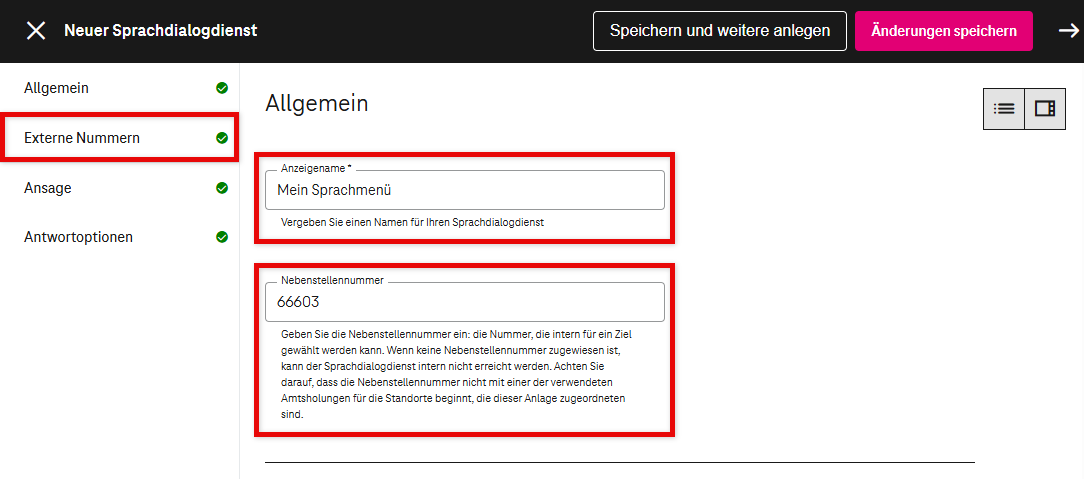1084x479 pixels.
Task: Click the green checkmark beside Antwortoptionen
Action: pyautogui.click(x=222, y=238)
